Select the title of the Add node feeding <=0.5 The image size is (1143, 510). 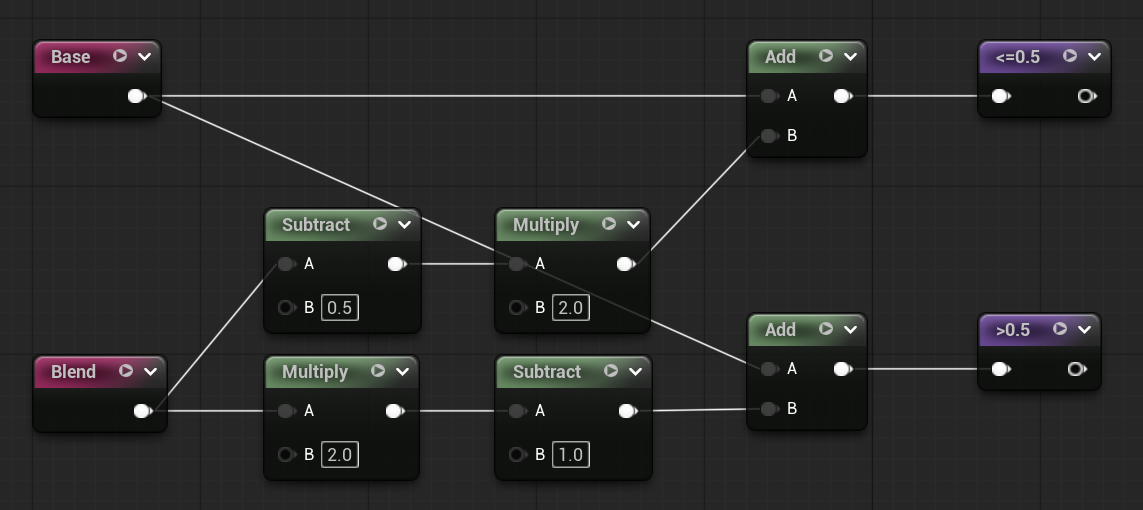(780, 57)
